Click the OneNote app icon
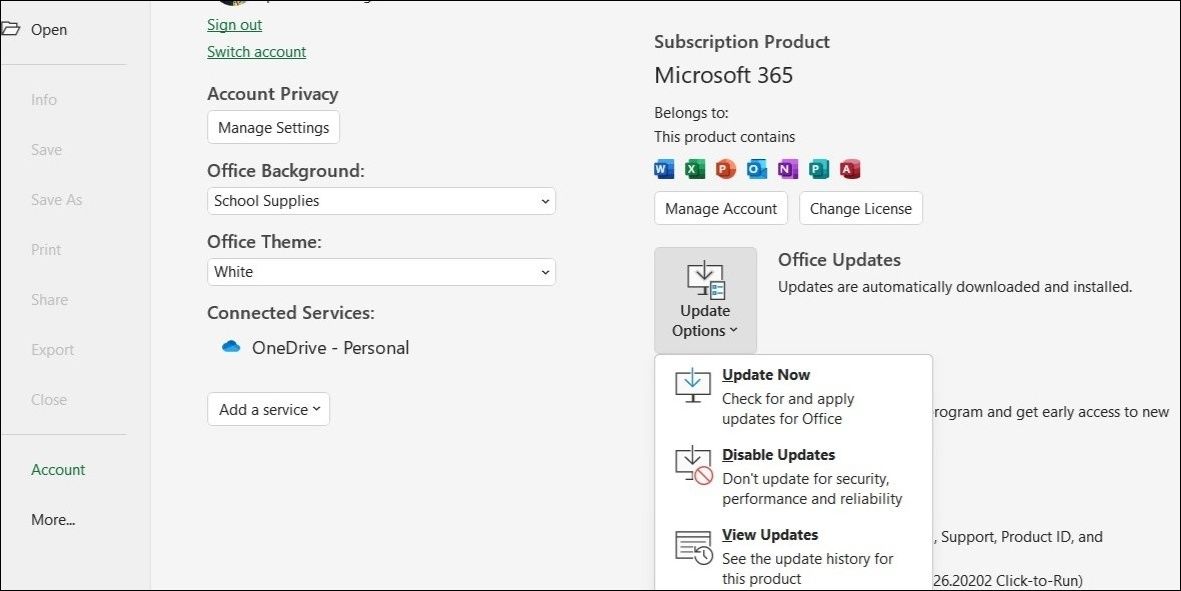 [x=787, y=169]
